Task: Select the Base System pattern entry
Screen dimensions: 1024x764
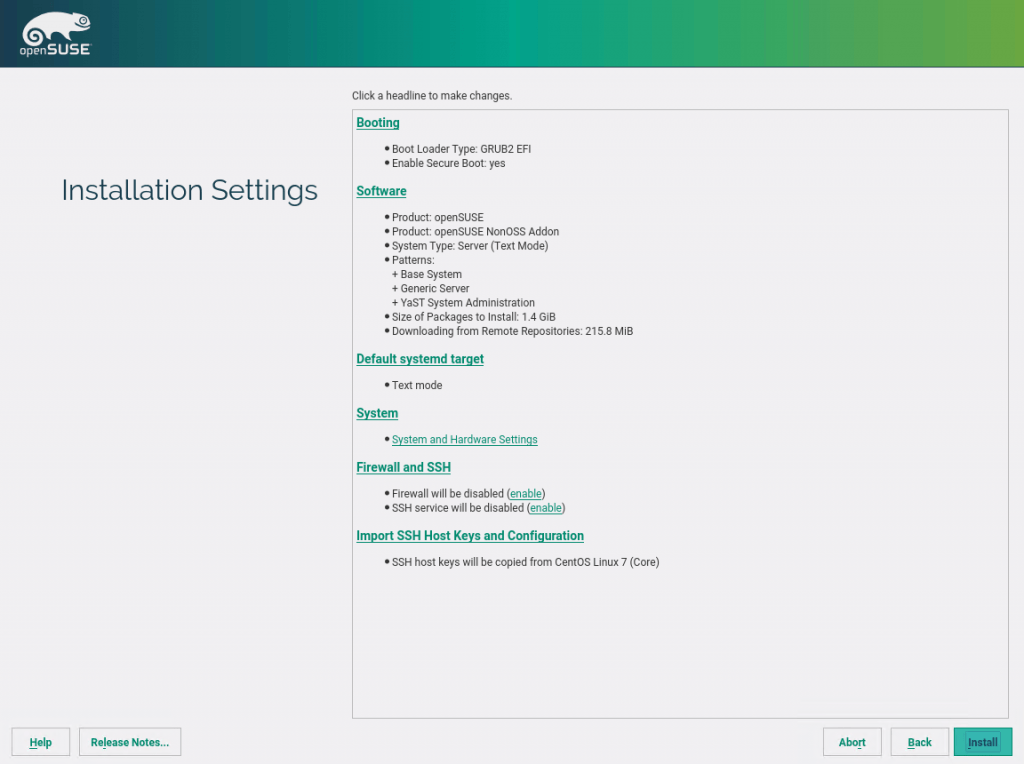Action: click(428, 274)
